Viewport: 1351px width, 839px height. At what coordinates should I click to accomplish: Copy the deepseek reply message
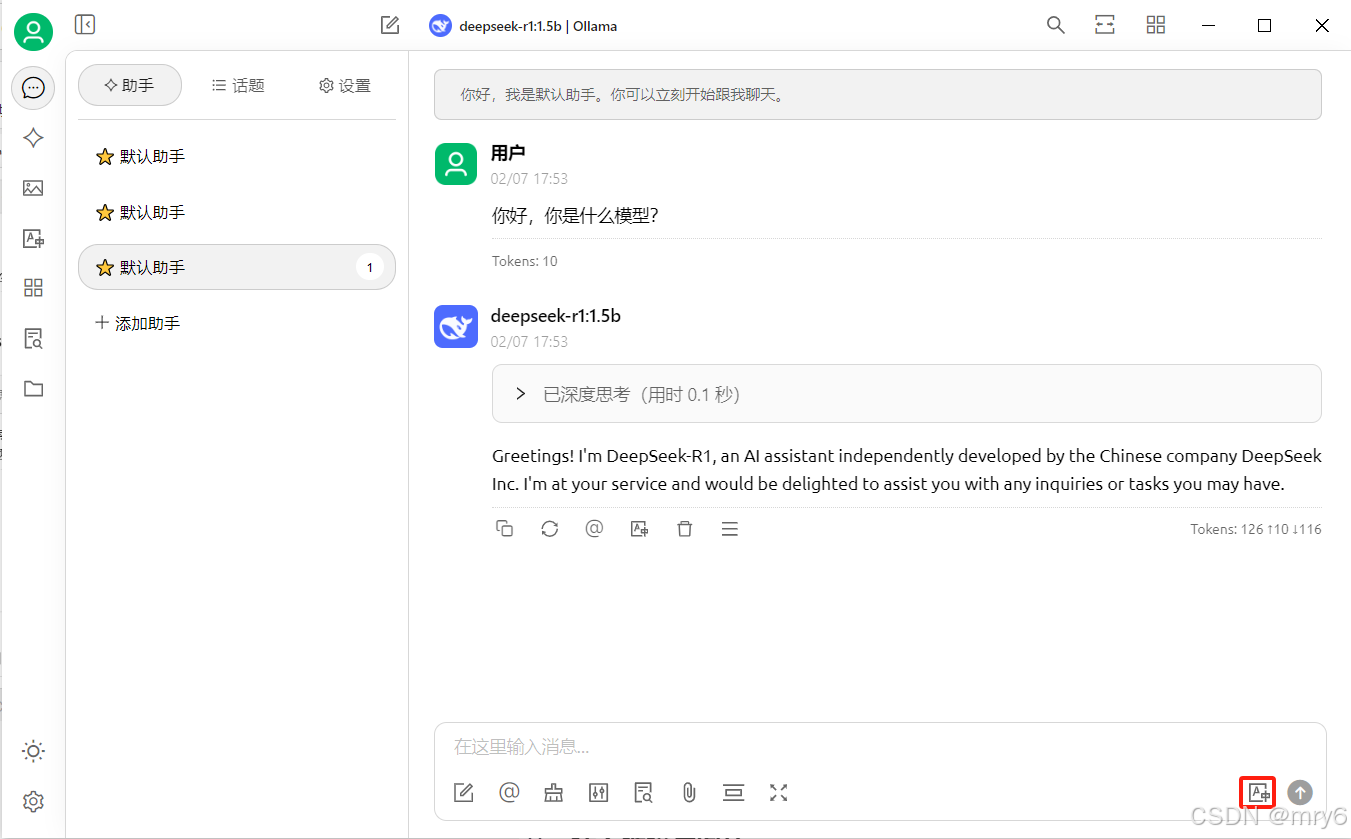tap(505, 529)
